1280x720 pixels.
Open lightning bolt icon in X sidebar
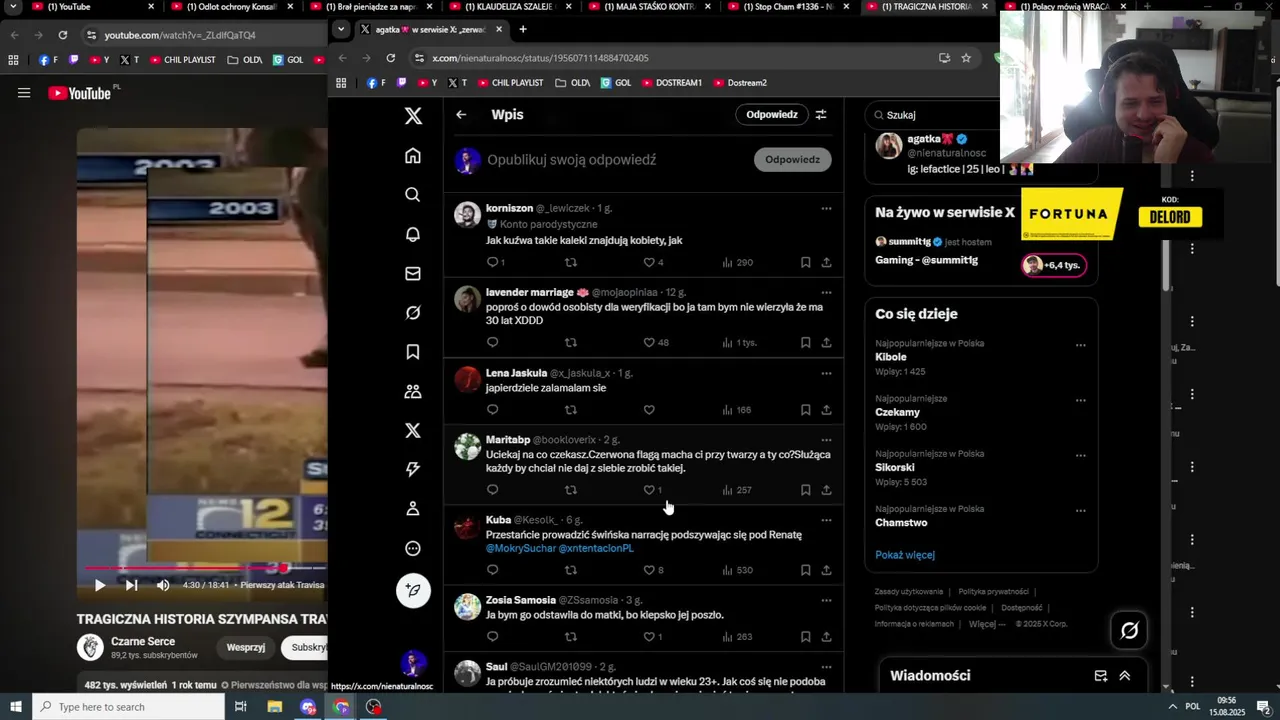pos(413,470)
